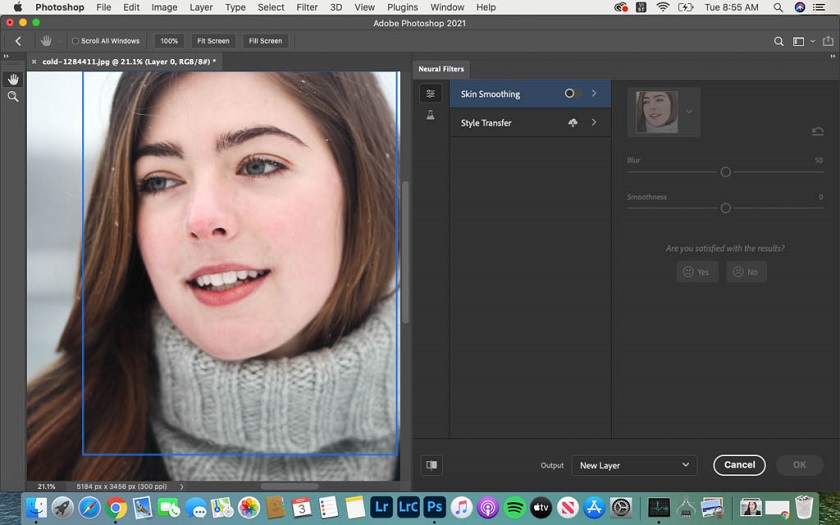The width and height of the screenshot is (840, 525).
Task: Check Scroll All Windows checkbox
Action: [x=76, y=41]
